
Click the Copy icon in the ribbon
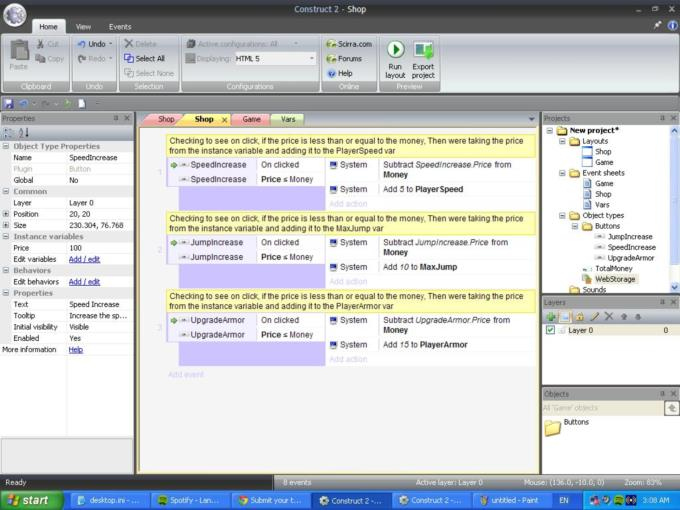[x=40, y=58]
